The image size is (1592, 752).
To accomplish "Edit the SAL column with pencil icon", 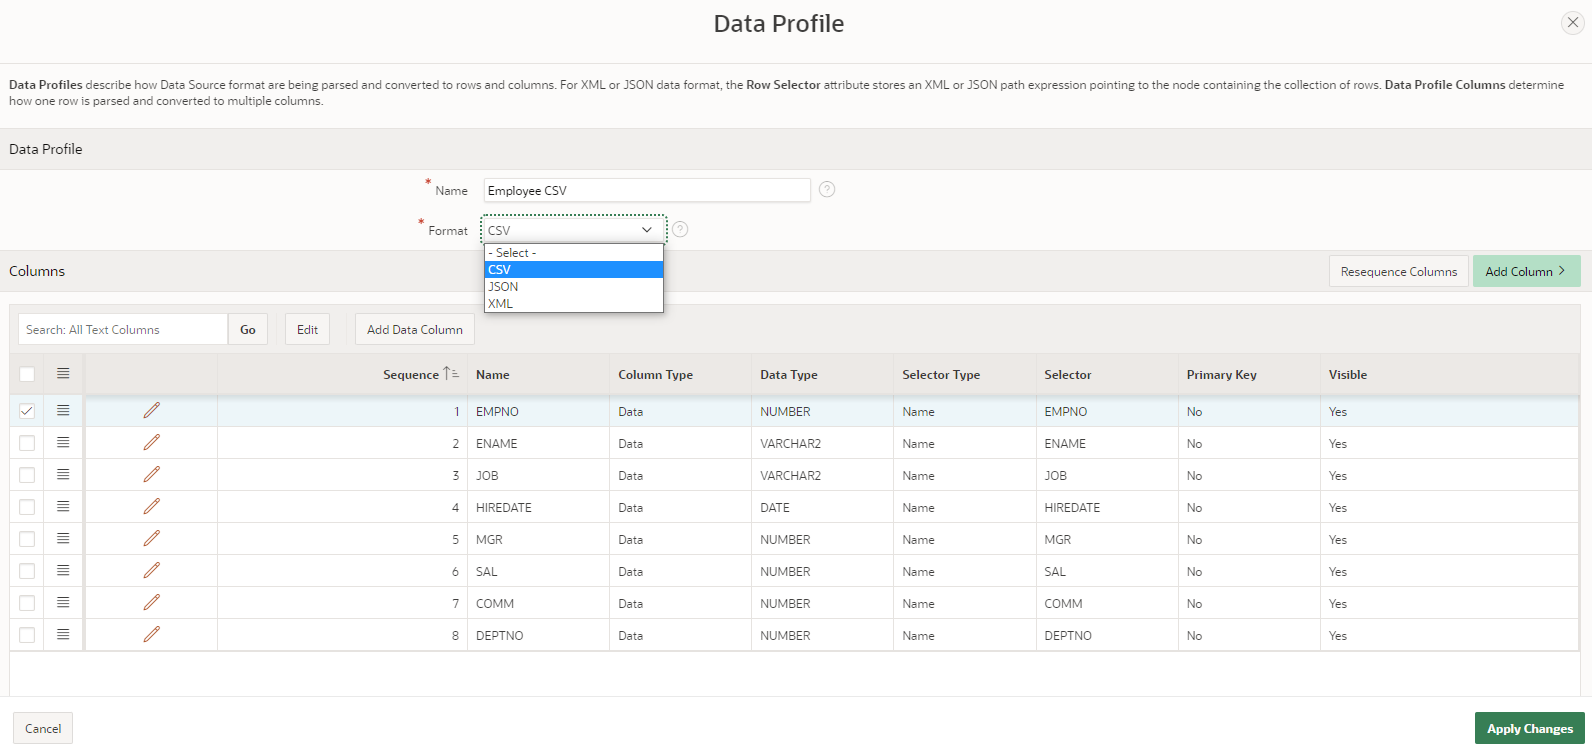I will [x=151, y=571].
